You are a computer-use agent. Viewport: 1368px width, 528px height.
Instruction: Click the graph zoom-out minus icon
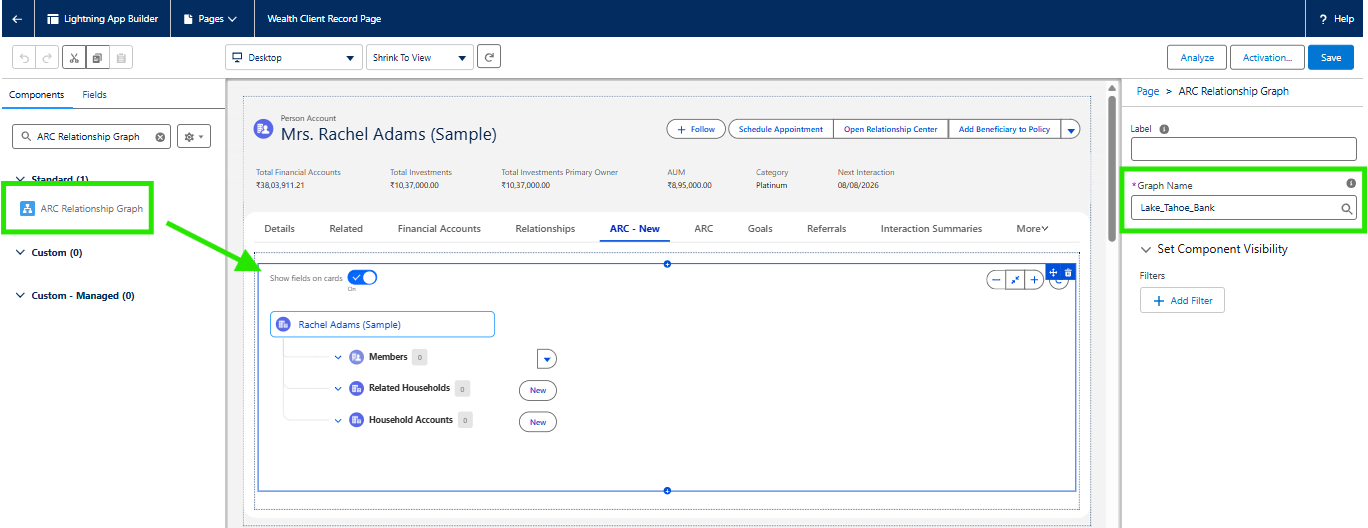click(996, 280)
